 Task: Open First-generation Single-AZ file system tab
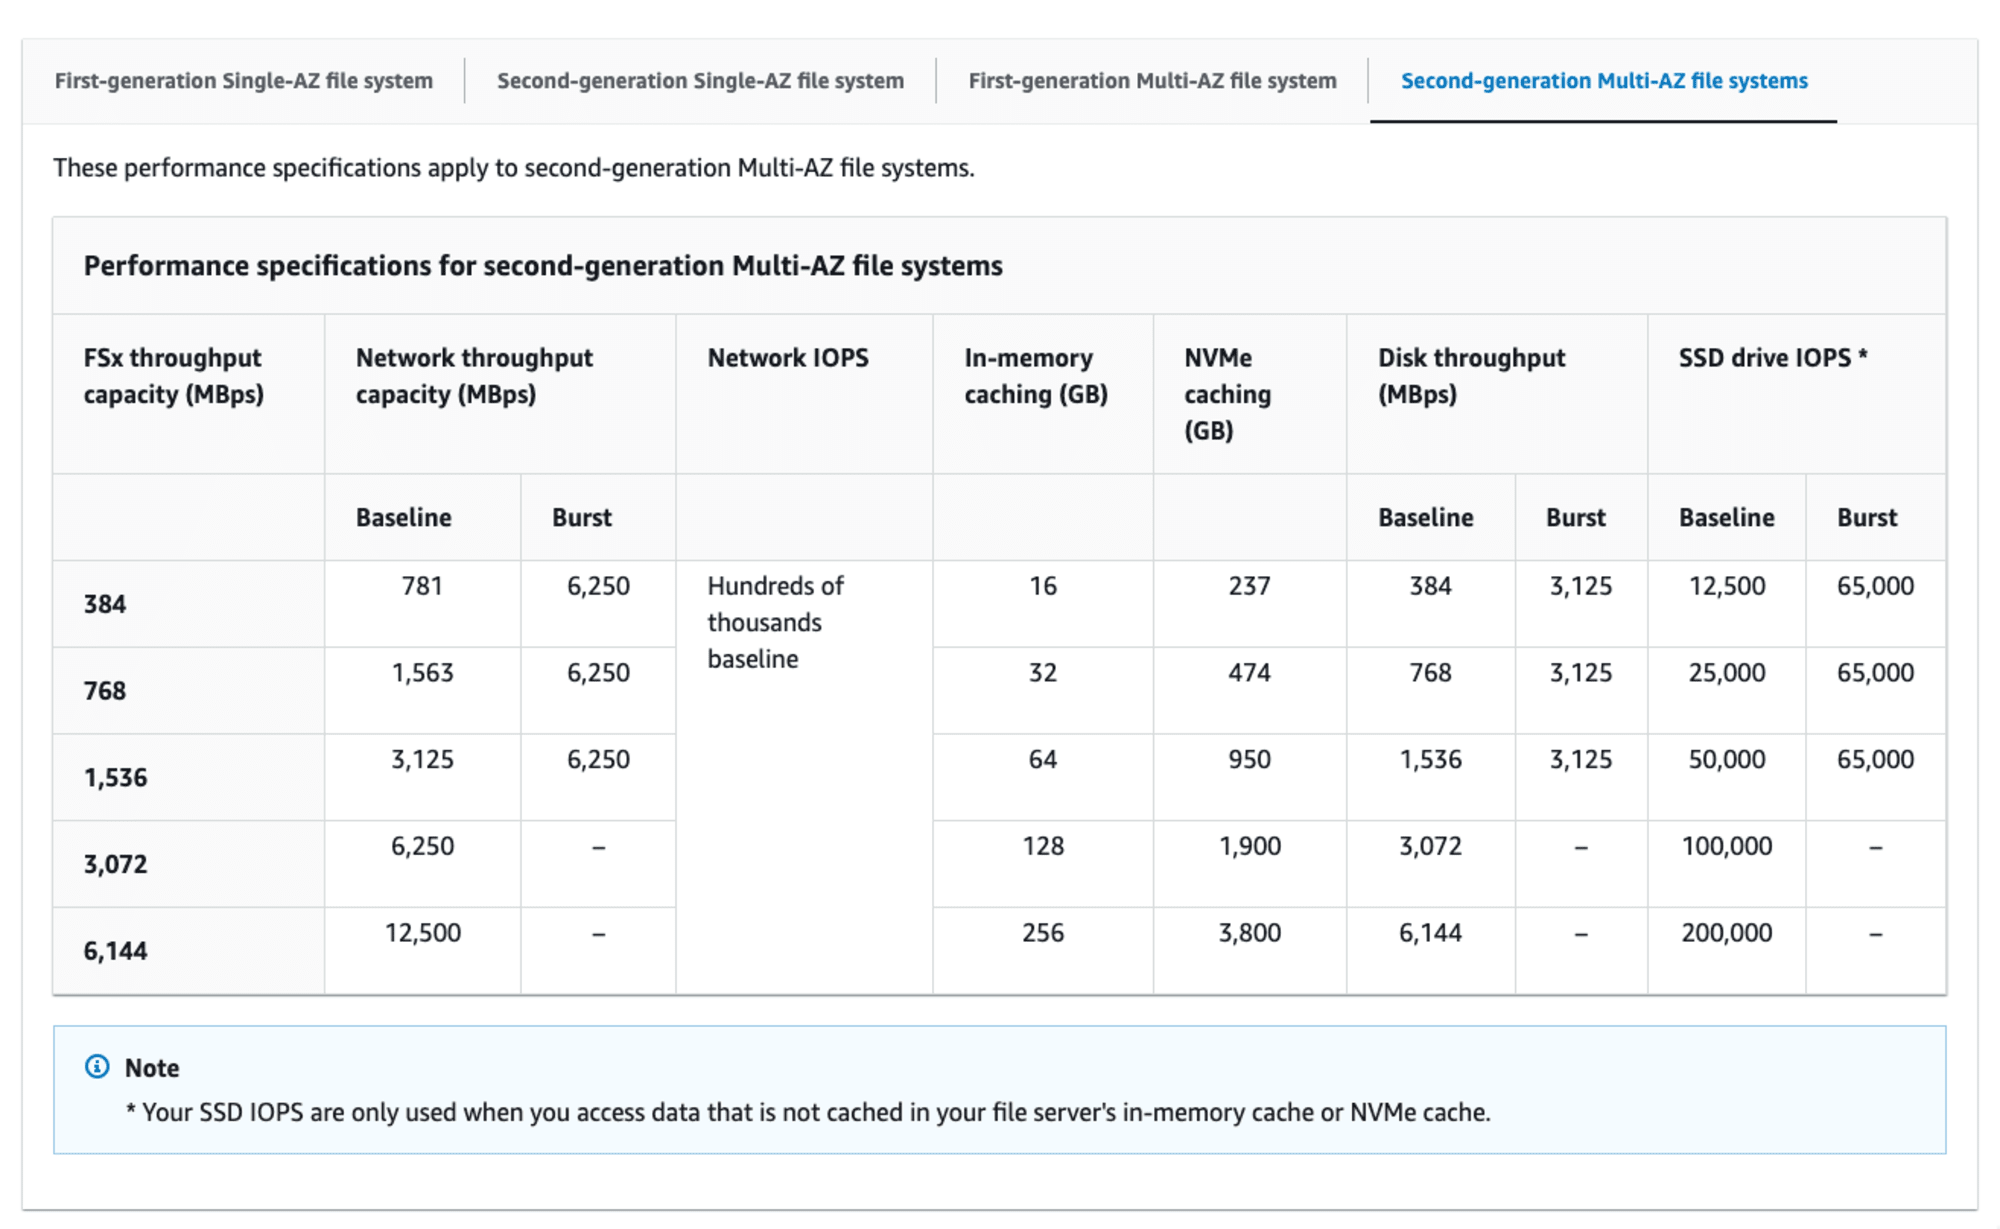243,81
